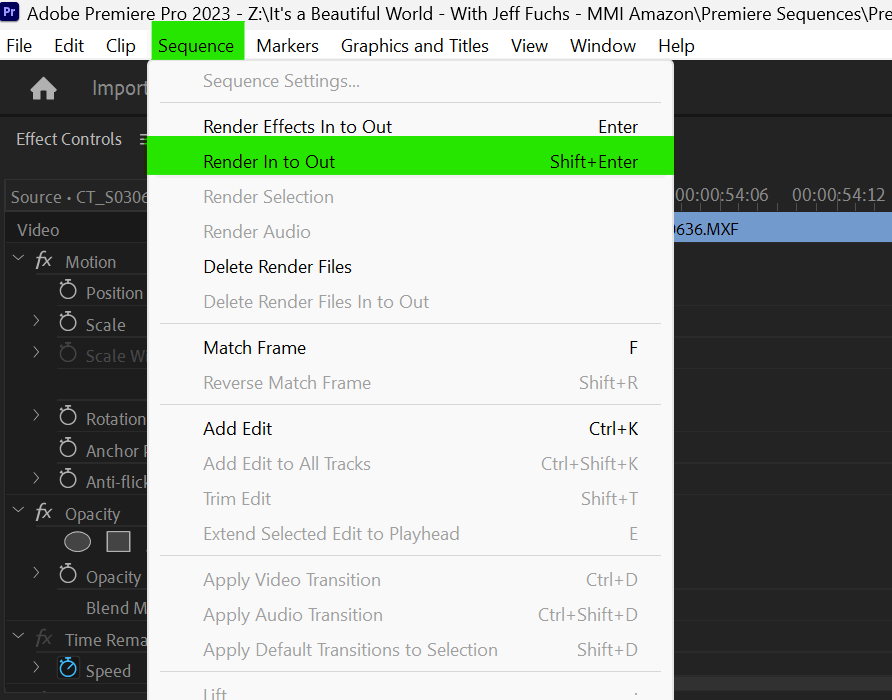This screenshot has height=700, width=892.
Task: Expand the Anti-flicker Filter property
Action: coord(36,478)
